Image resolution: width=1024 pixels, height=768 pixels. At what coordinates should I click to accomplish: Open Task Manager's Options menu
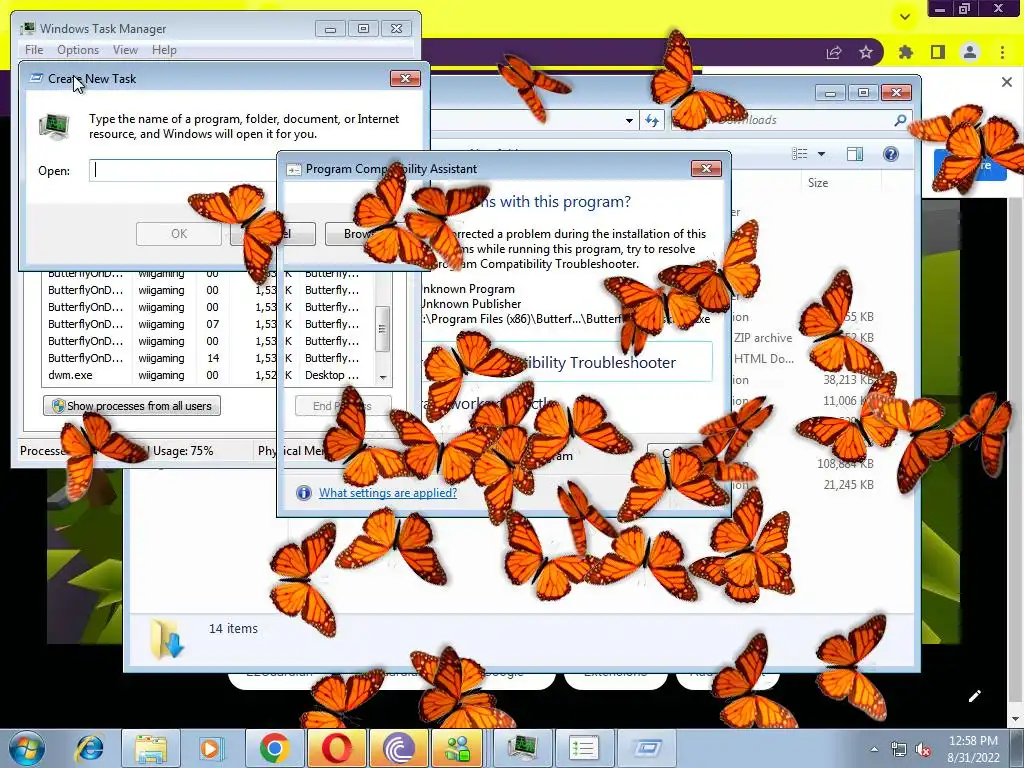pyautogui.click(x=78, y=50)
